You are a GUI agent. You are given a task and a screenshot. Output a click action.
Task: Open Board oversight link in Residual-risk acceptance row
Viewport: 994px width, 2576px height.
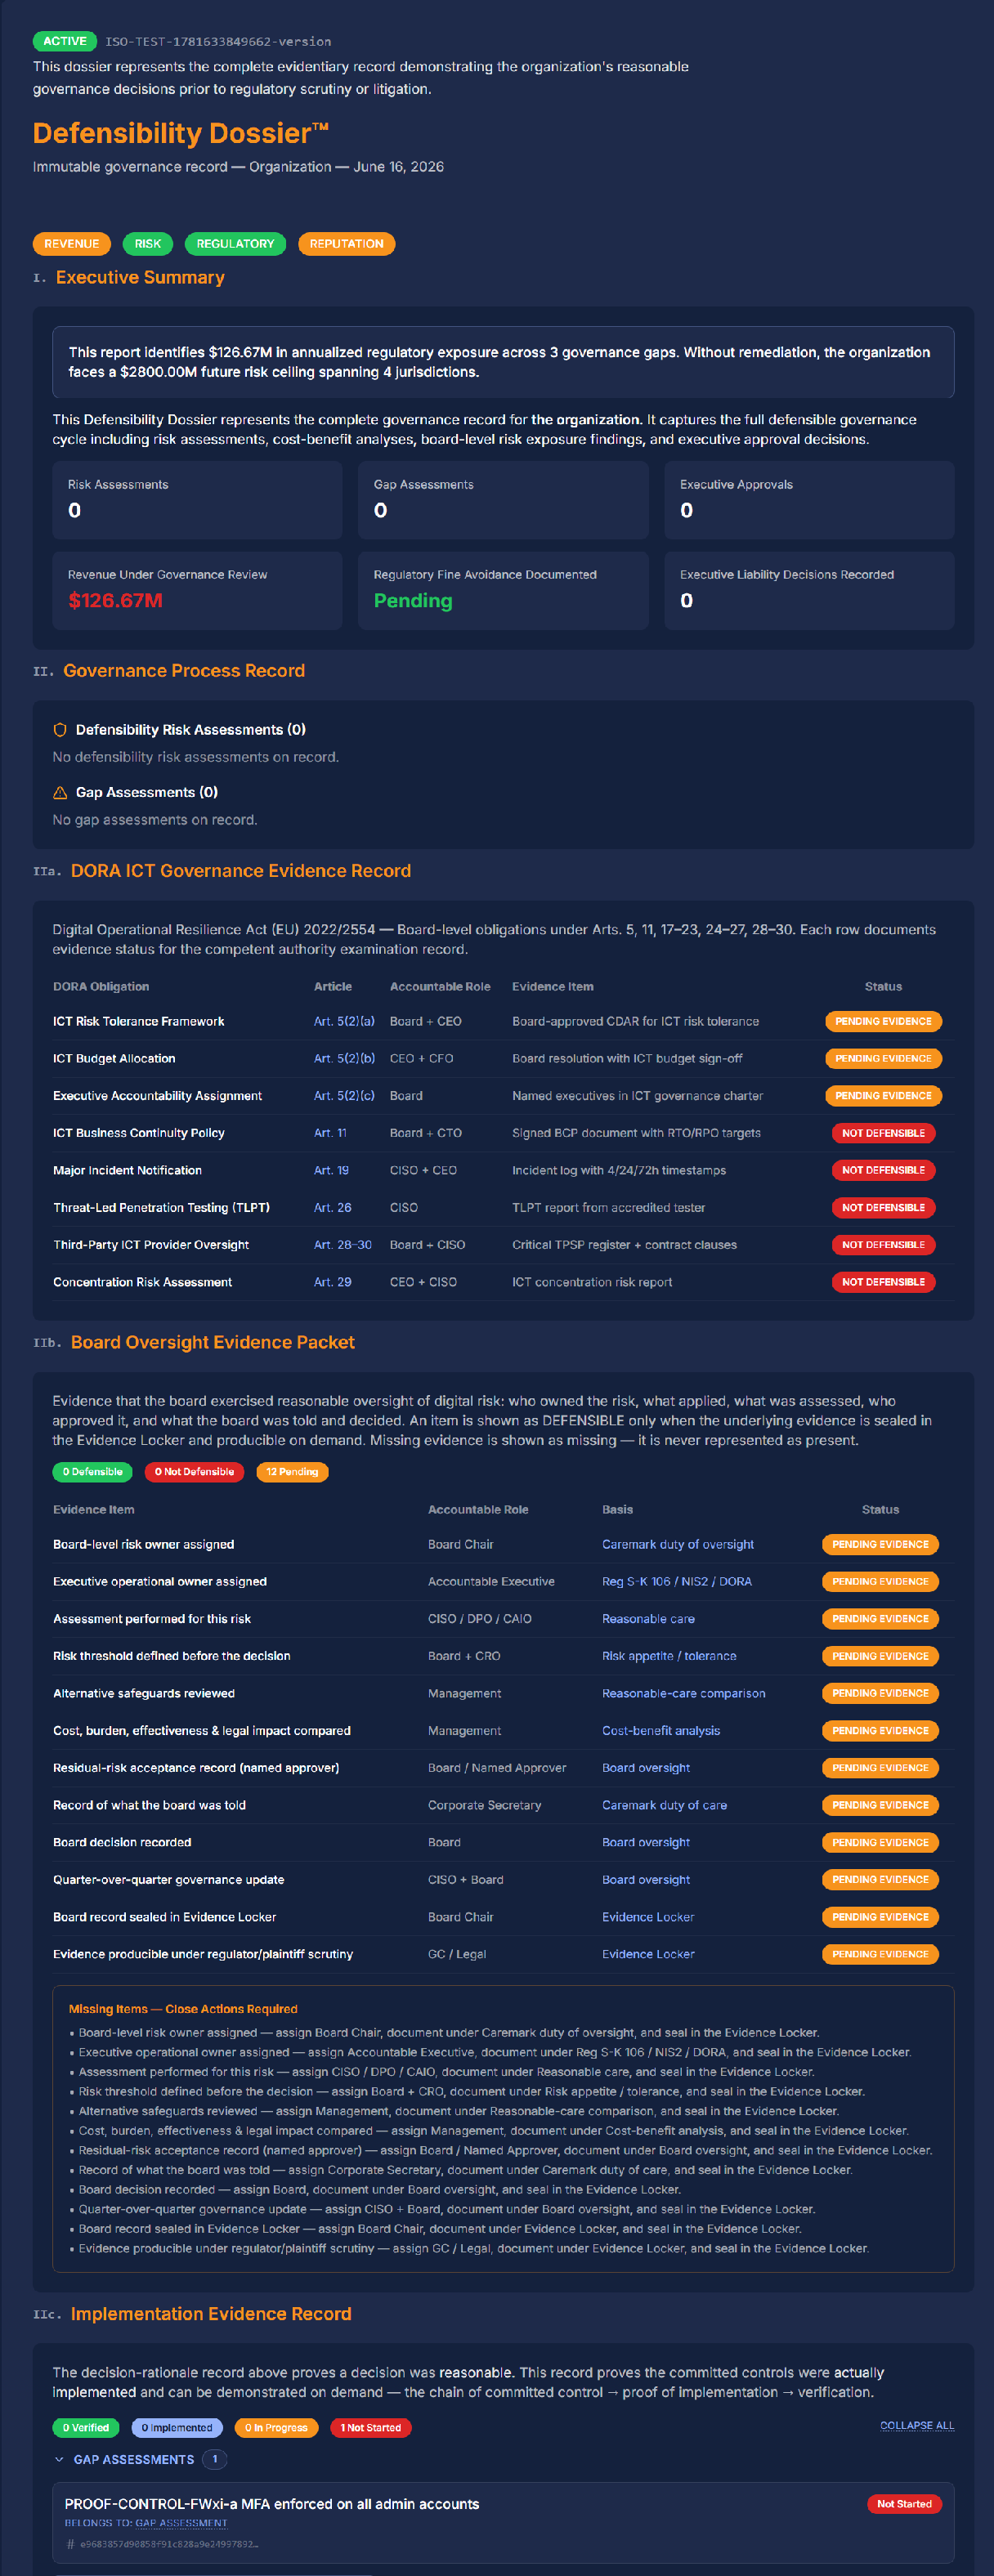pos(646,1768)
